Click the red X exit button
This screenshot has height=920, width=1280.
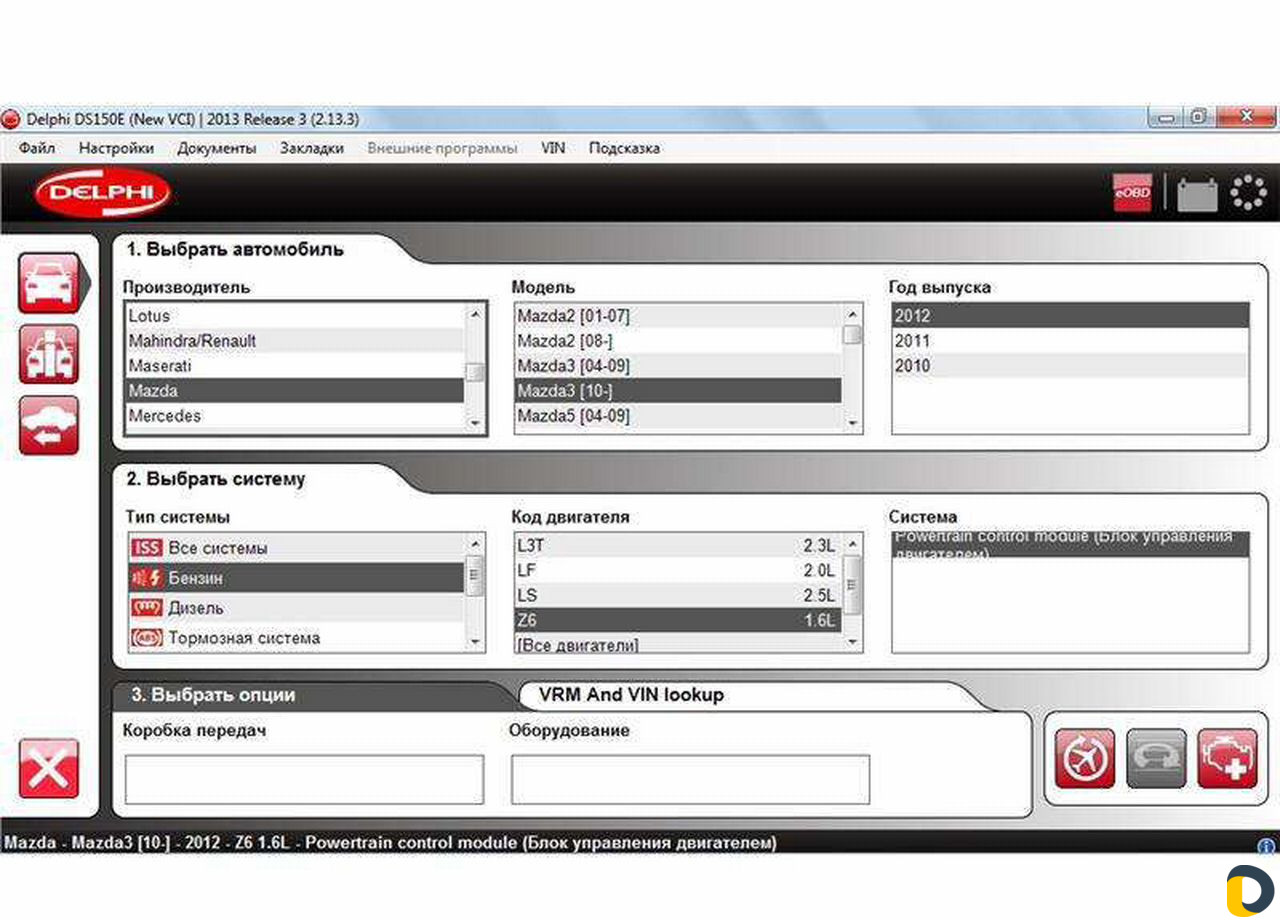tap(49, 768)
